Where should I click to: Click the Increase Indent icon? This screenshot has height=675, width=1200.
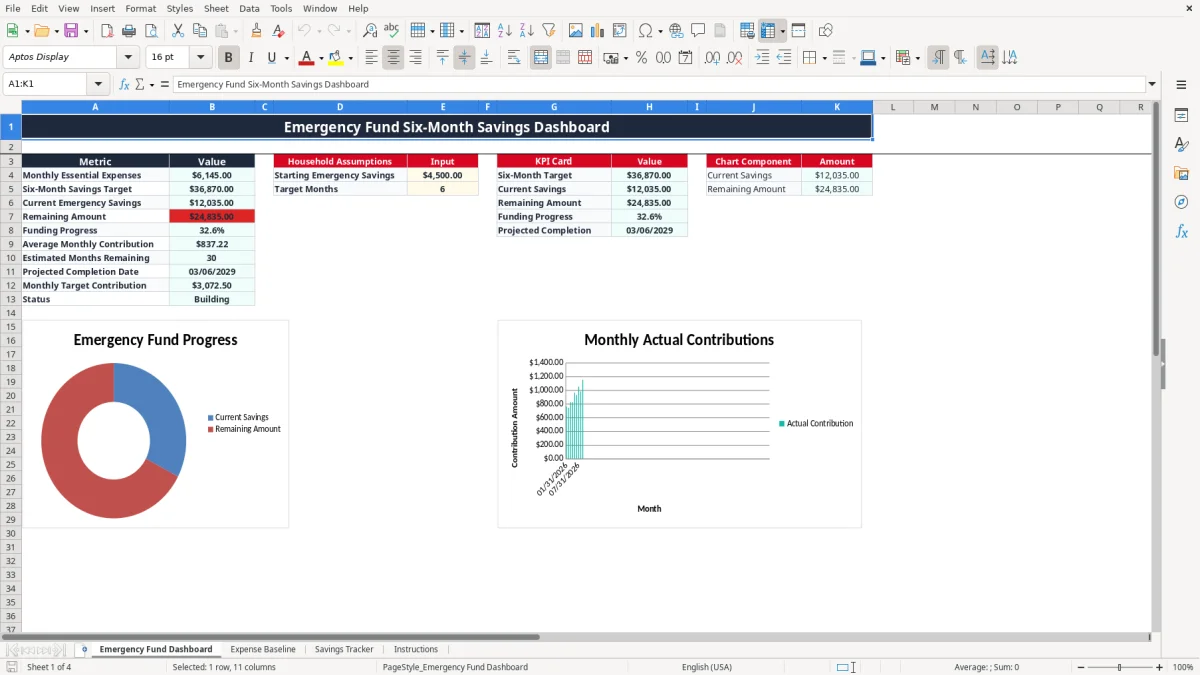point(762,58)
